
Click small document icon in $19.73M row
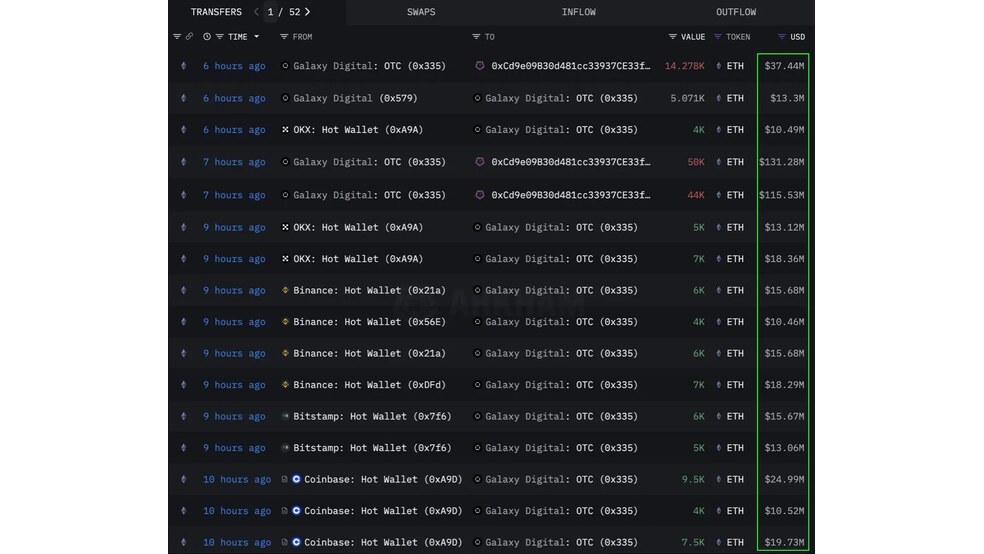[284, 542]
